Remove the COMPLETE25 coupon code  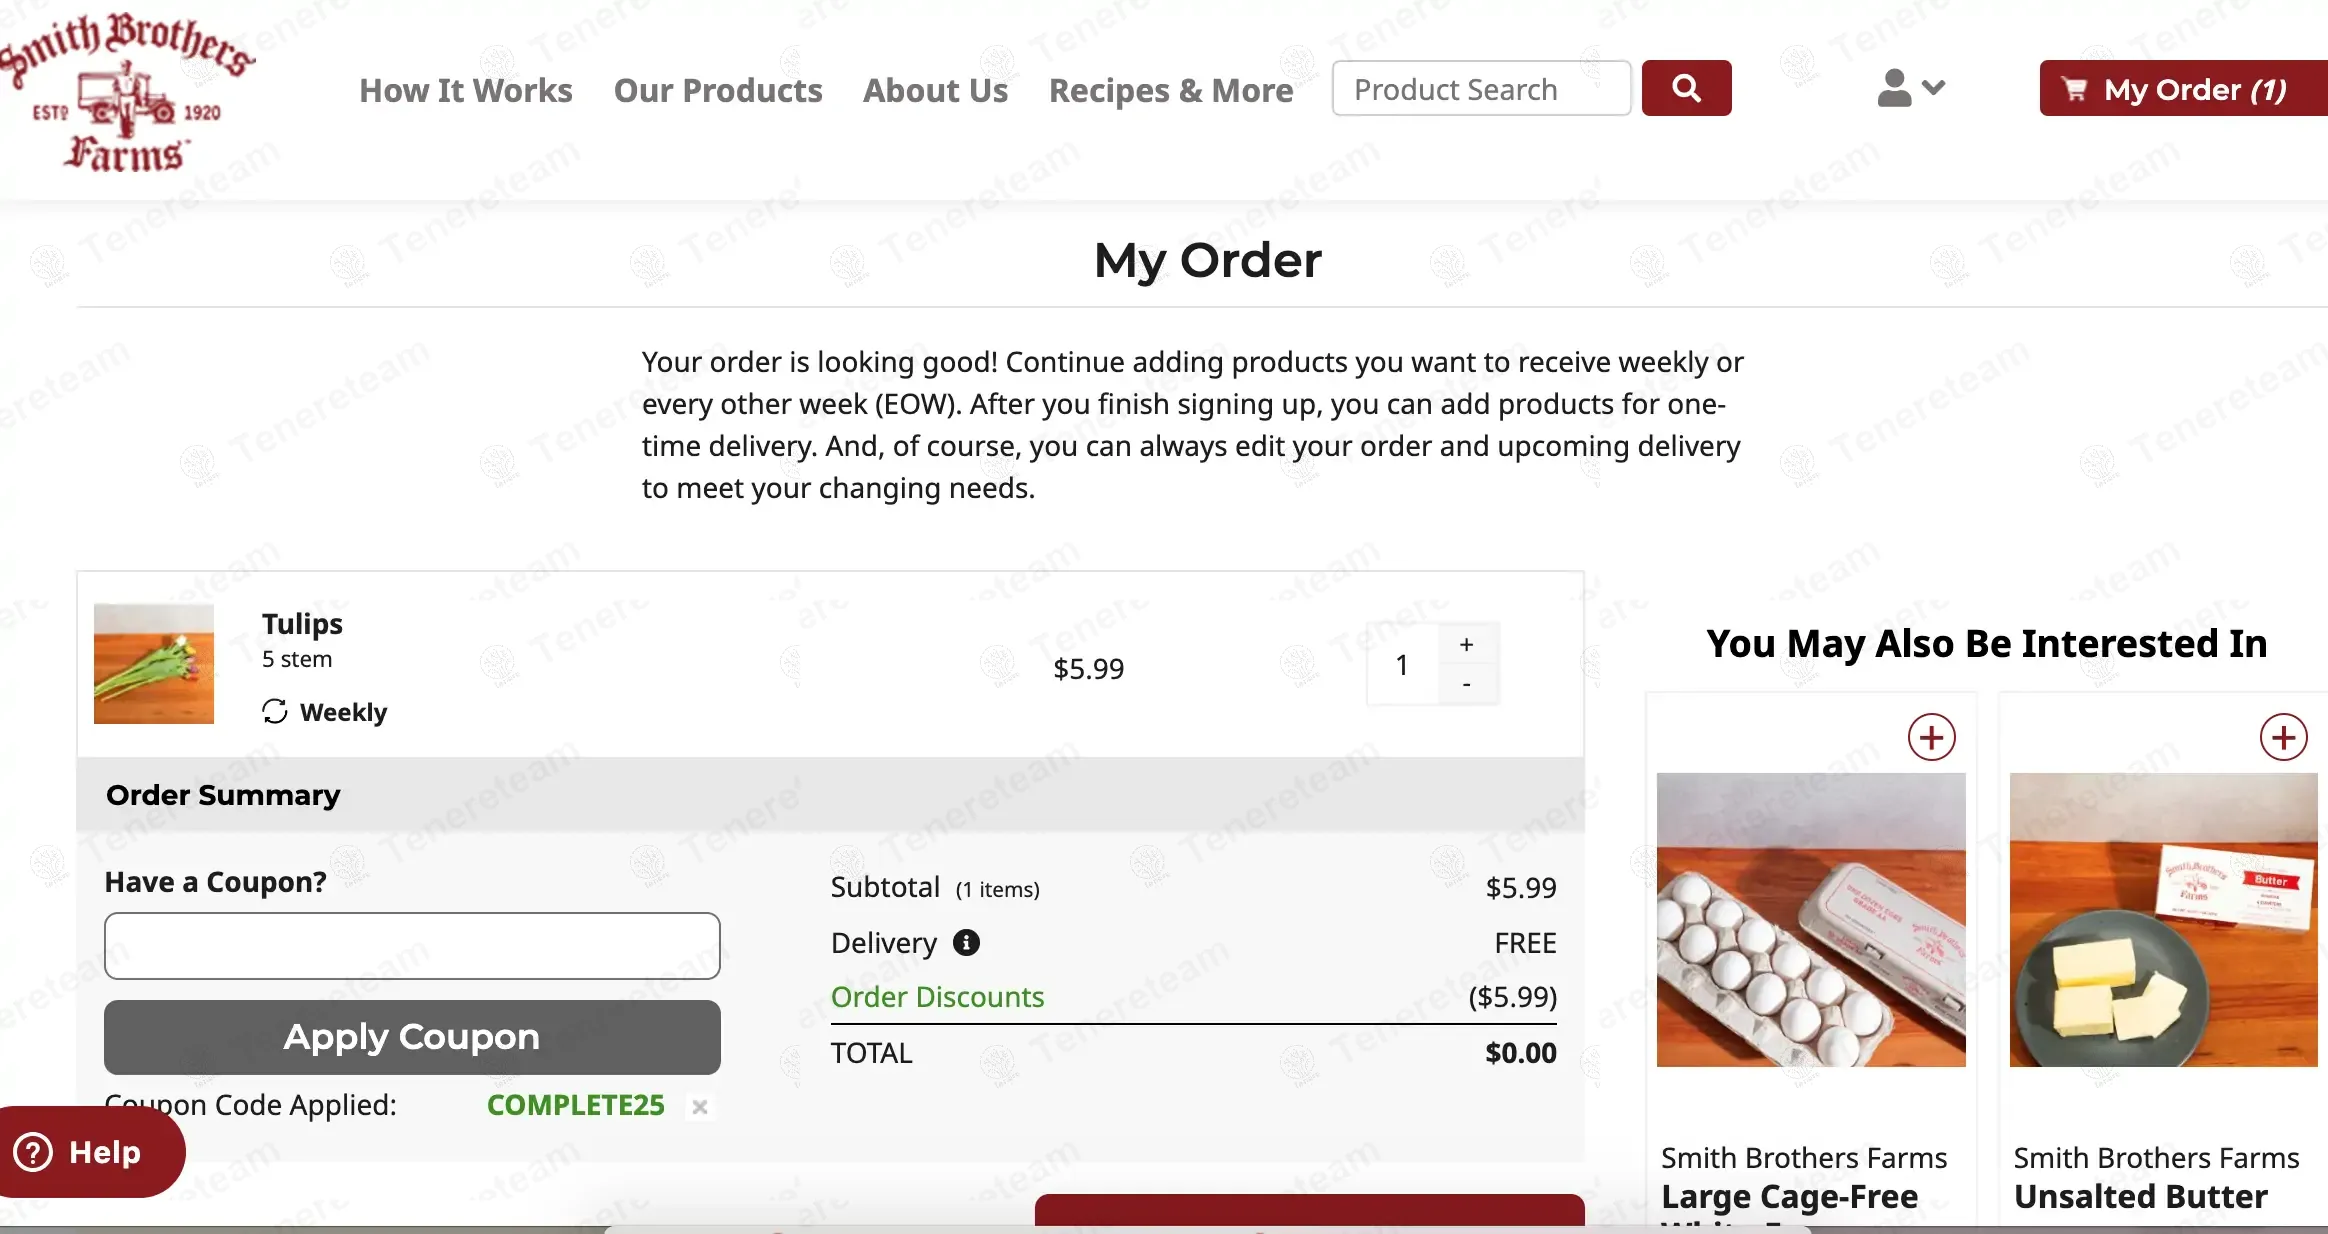[x=700, y=1106]
